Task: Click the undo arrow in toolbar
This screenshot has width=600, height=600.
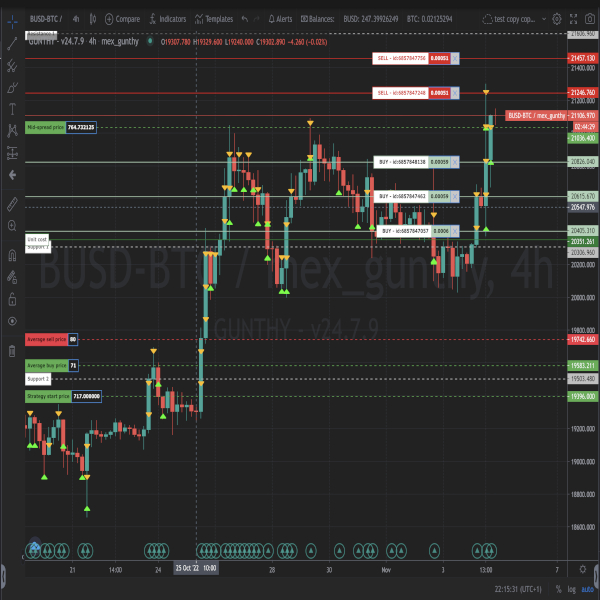Action: pyautogui.click(x=245, y=18)
